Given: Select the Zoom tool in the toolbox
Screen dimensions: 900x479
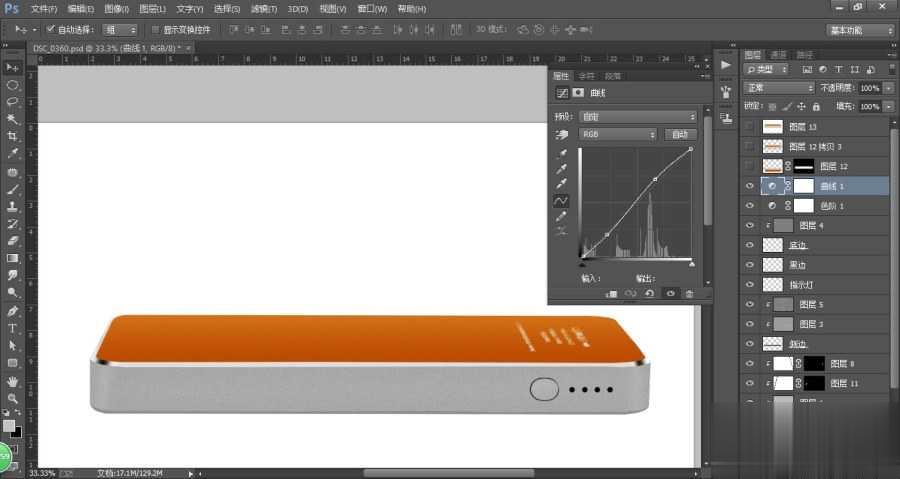Looking at the screenshot, I should tap(12, 398).
